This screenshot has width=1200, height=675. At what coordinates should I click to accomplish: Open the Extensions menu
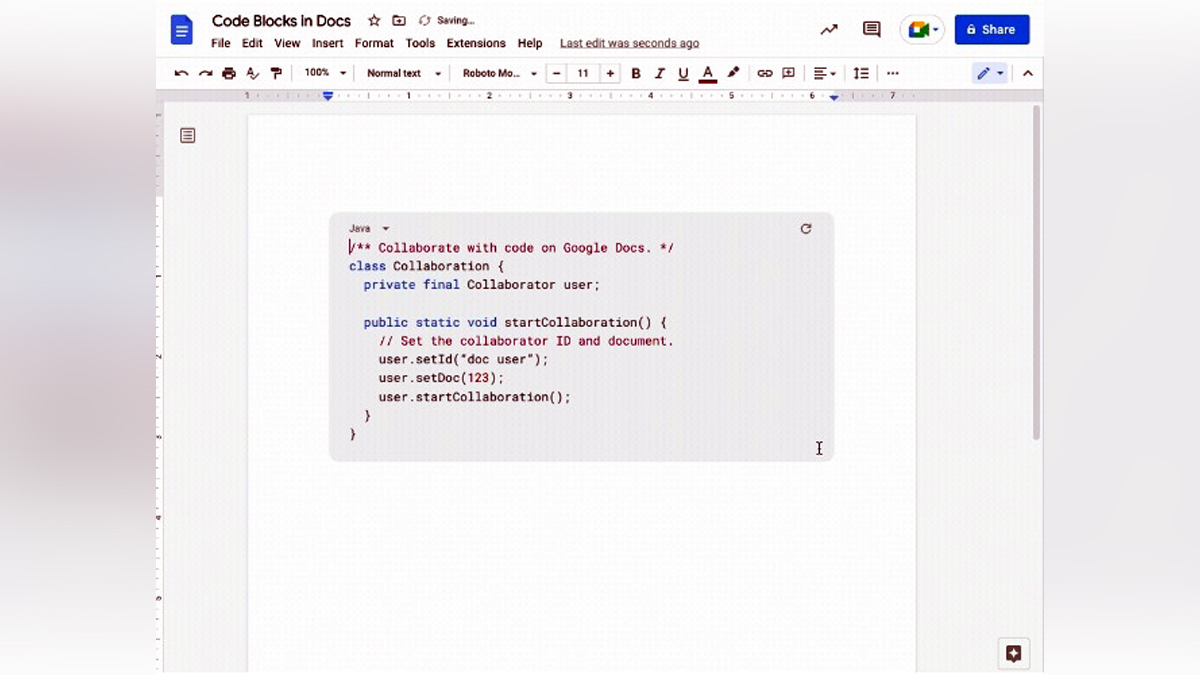click(x=476, y=43)
